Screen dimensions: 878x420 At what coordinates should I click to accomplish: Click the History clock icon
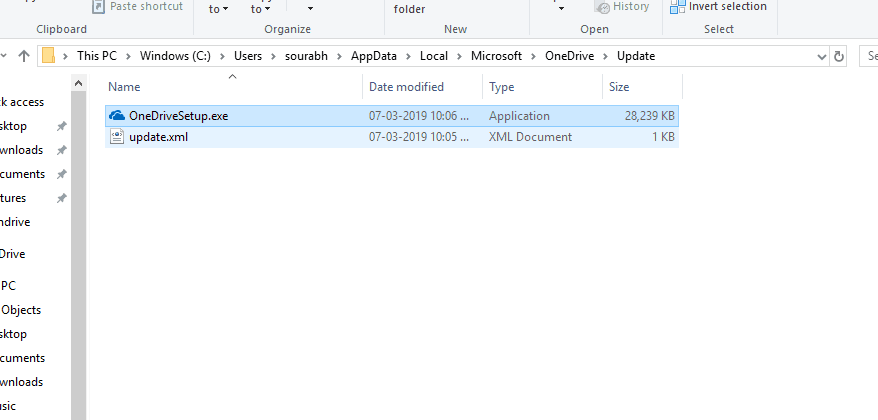point(603,7)
